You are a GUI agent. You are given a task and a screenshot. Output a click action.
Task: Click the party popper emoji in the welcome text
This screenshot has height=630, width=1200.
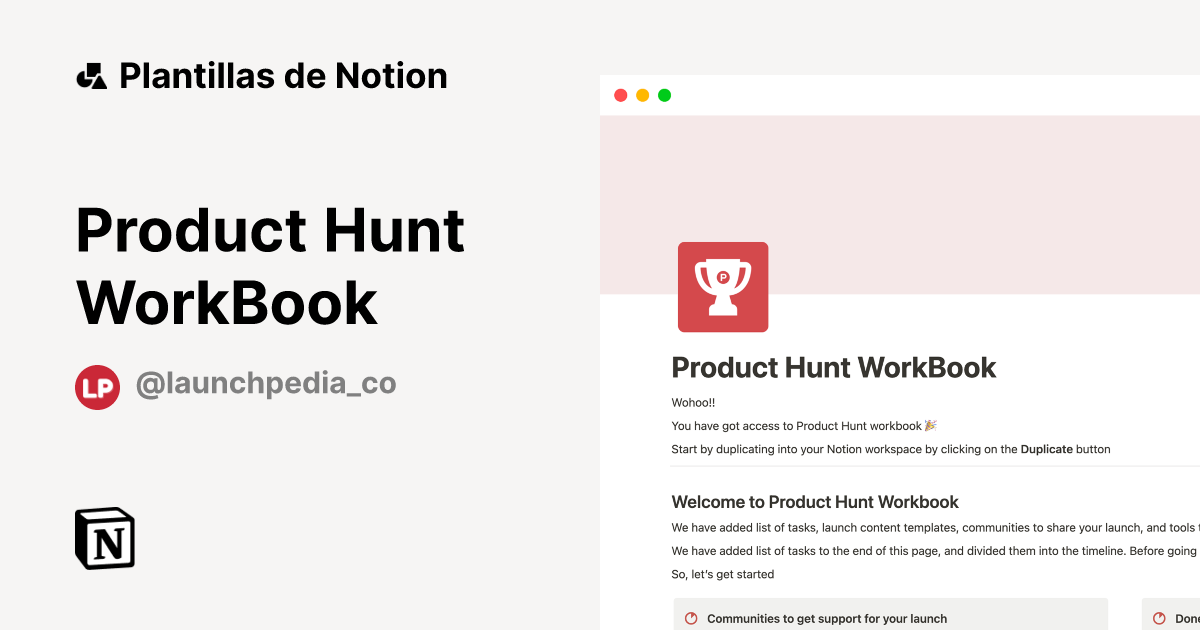[930, 425]
